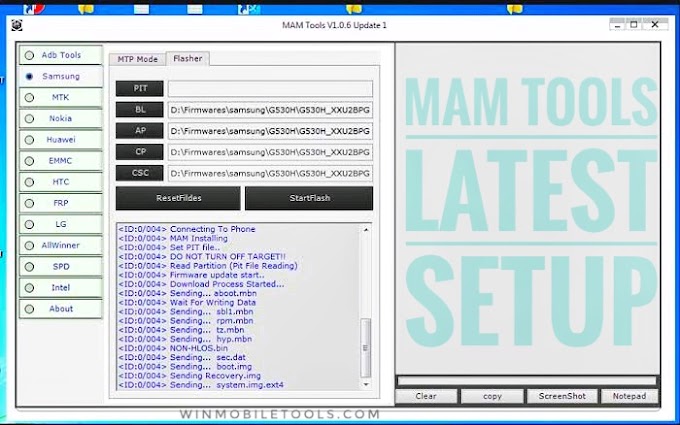Pick the EMMC radio option
The height and width of the screenshot is (425, 680).
(60, 161)
